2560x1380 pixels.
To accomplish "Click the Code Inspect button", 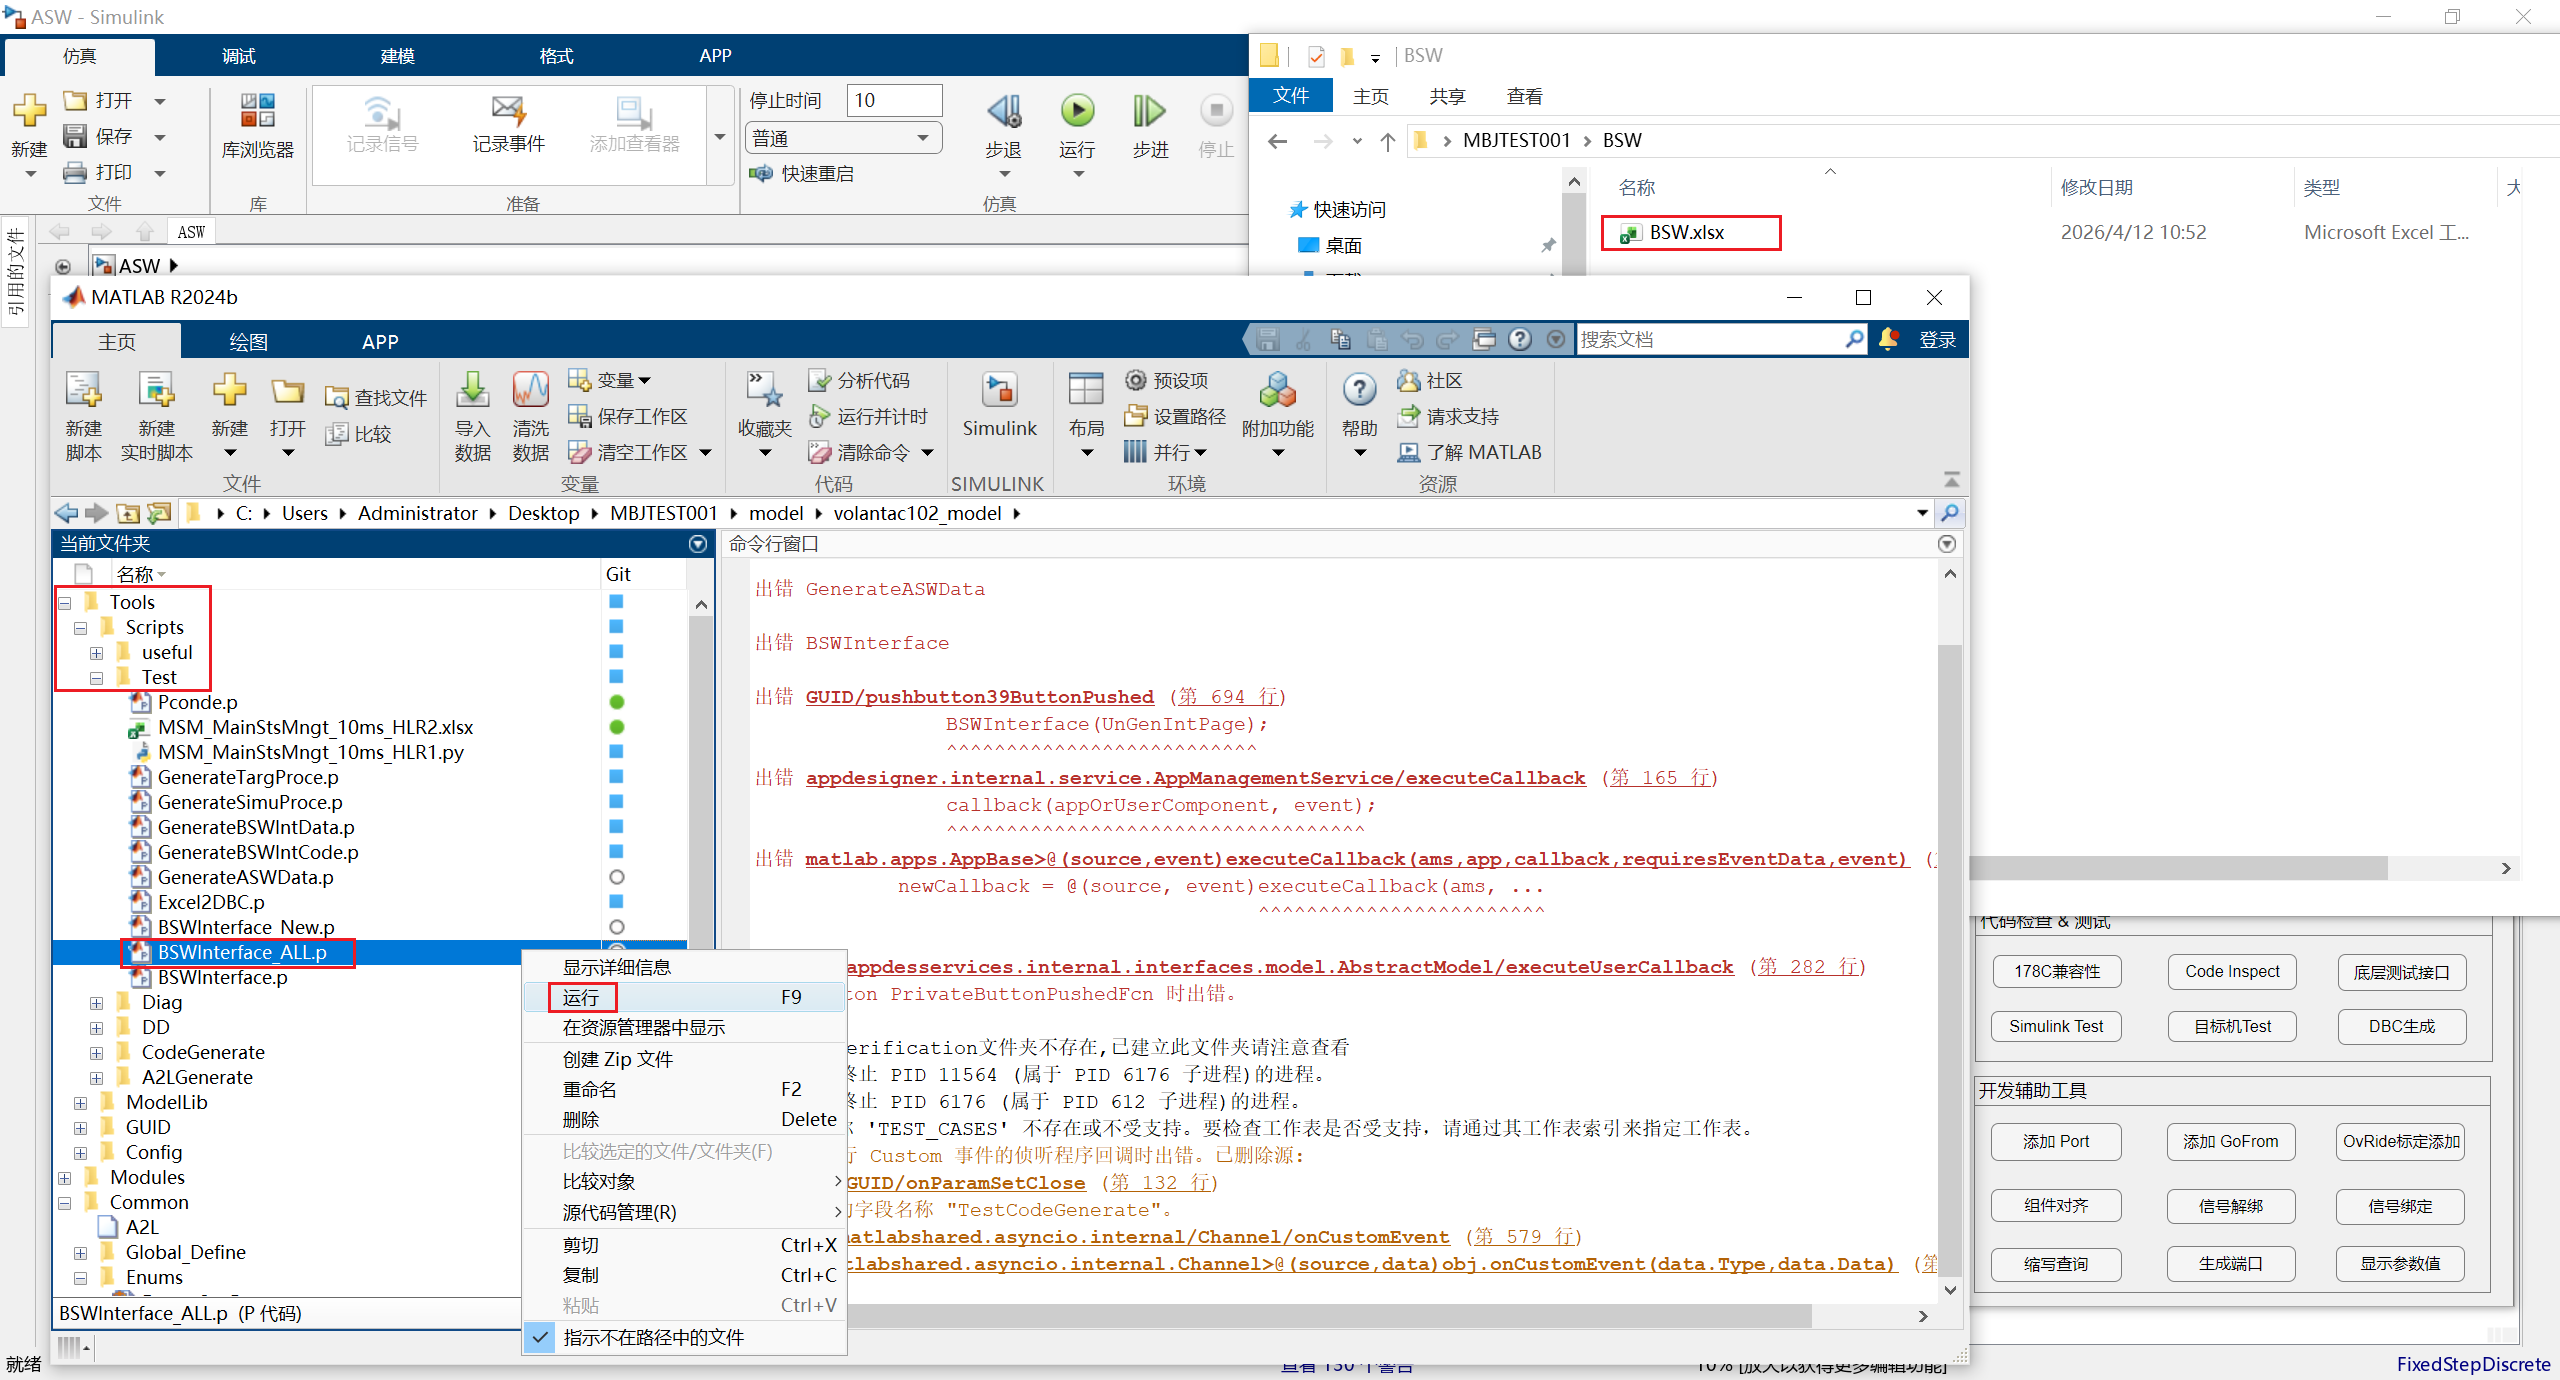I will tap(2232, 972).
